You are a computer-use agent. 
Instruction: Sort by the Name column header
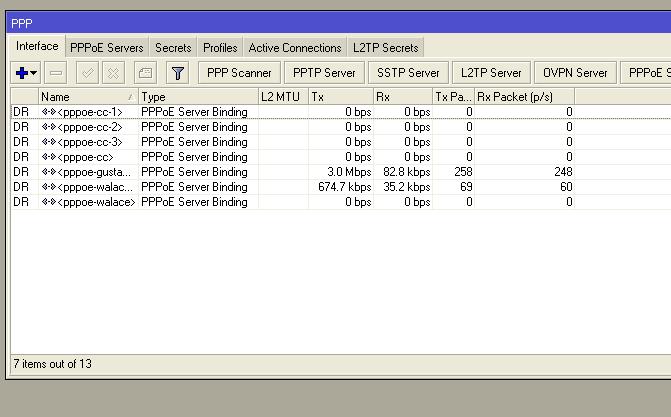pos(88,97)
